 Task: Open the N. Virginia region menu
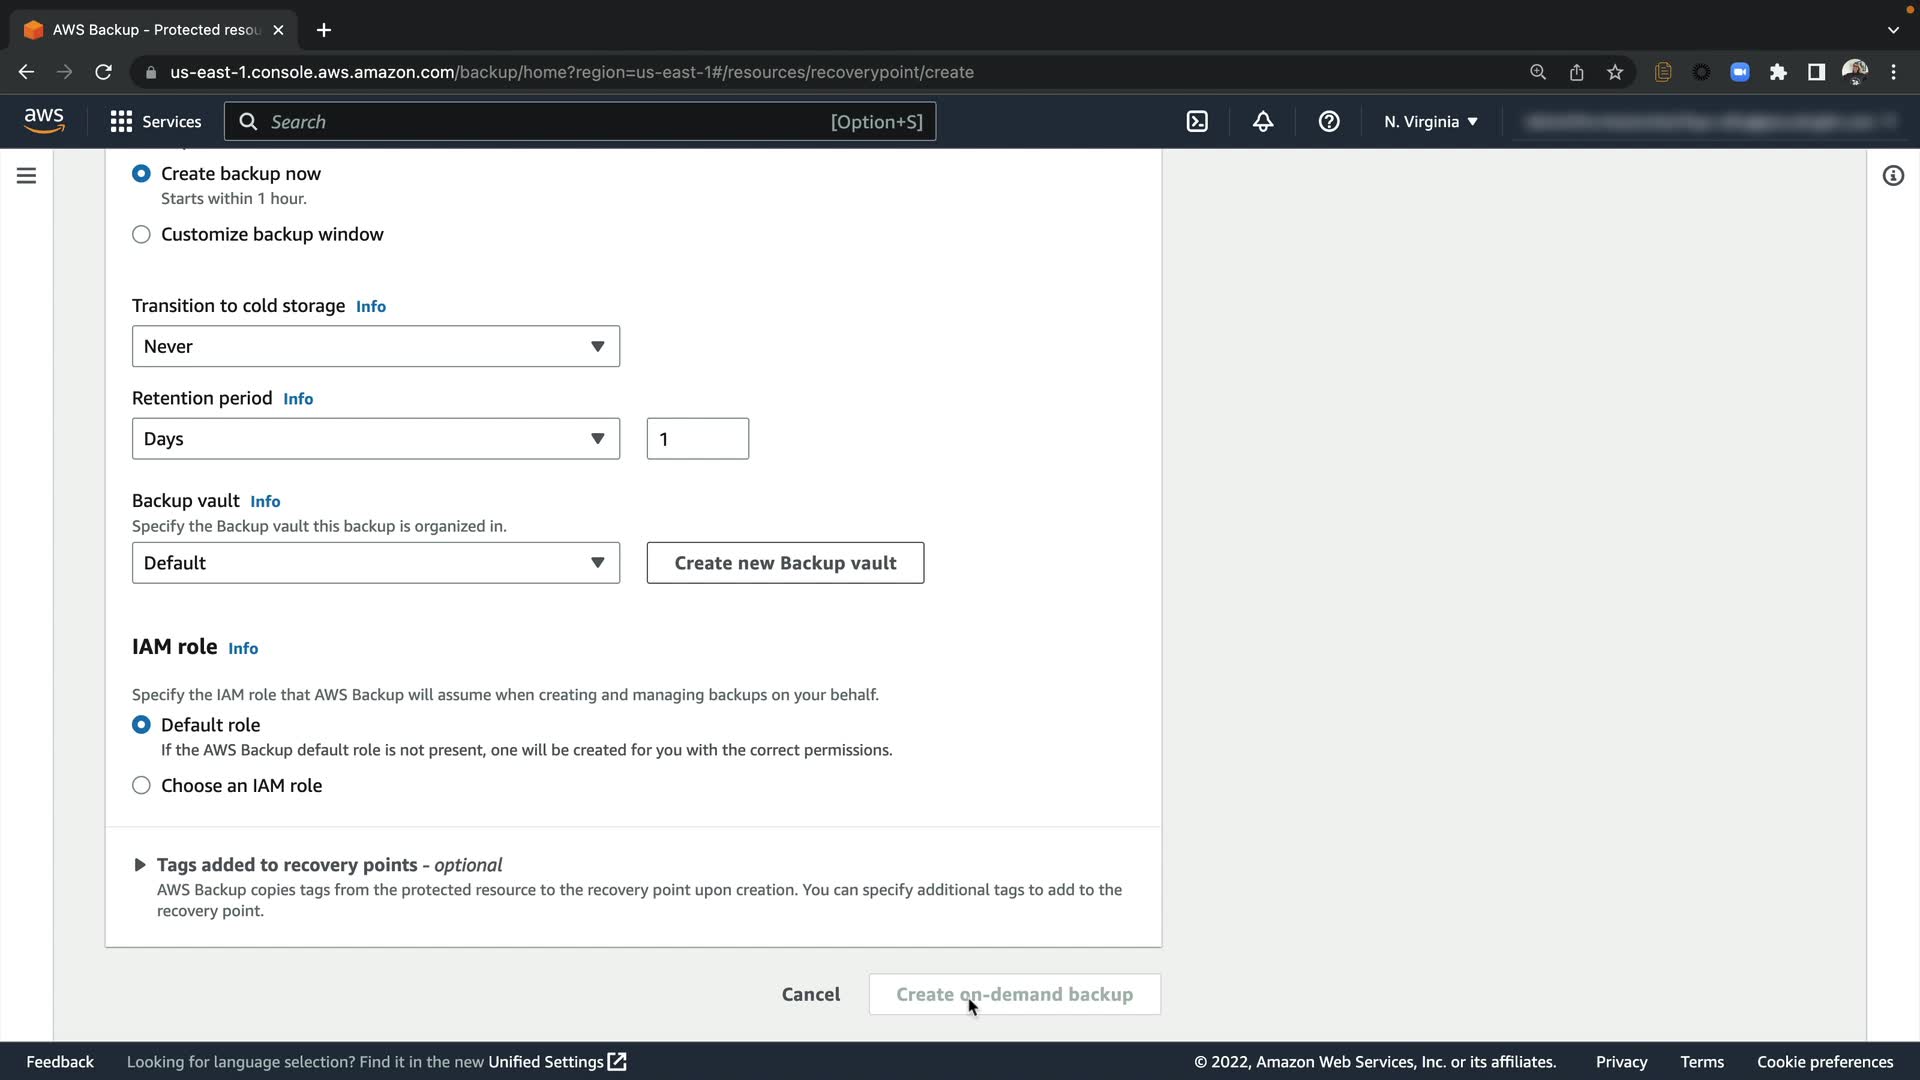pyautogui.click(x=1430, y=122)
